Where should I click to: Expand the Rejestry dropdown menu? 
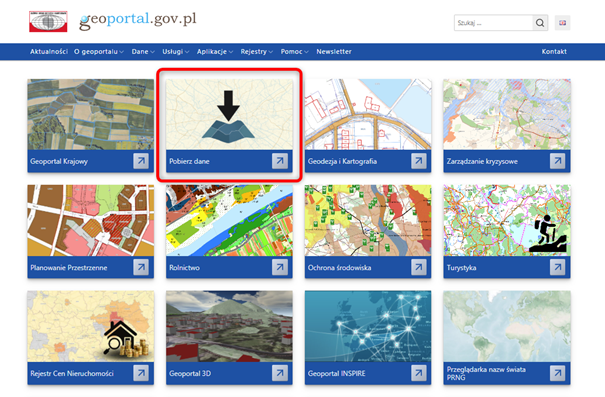[x=257, y=52]
